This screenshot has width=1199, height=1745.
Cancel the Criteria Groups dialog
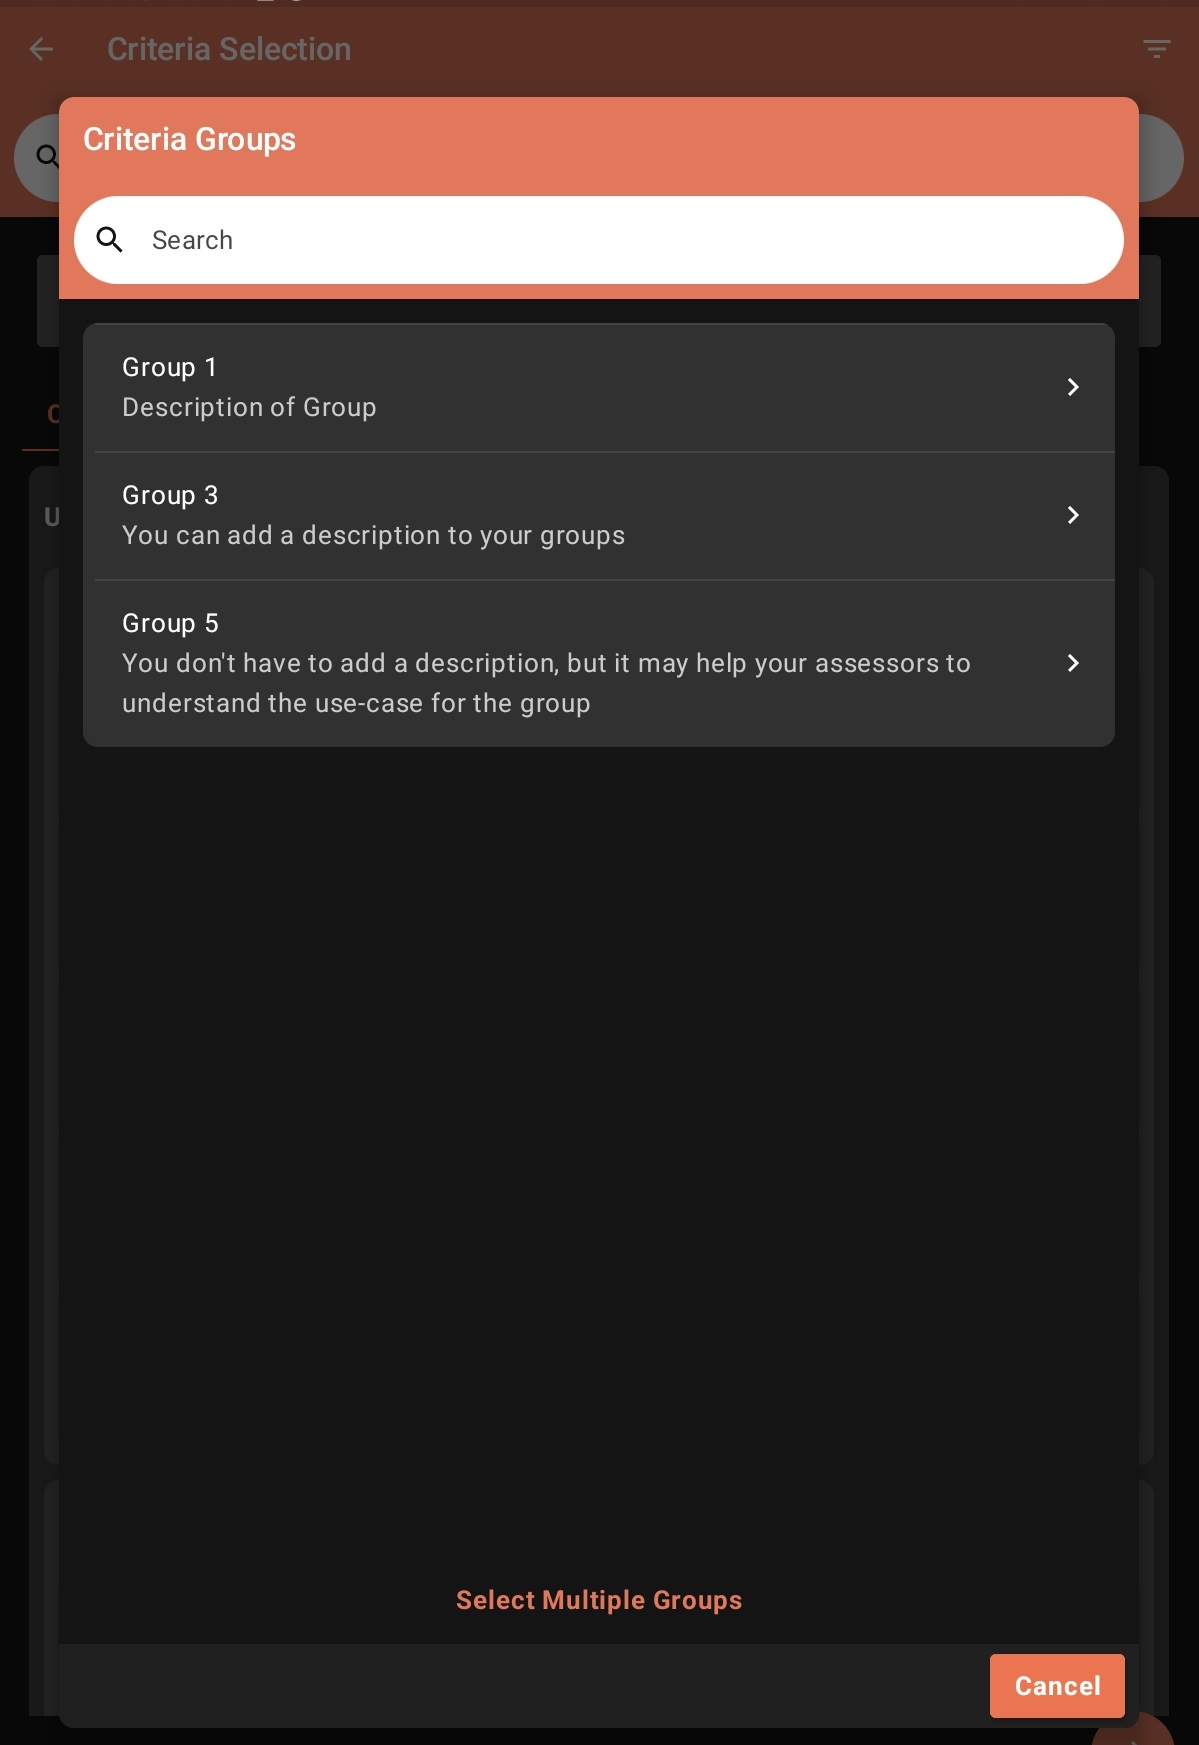(x=1057, y=1686)
